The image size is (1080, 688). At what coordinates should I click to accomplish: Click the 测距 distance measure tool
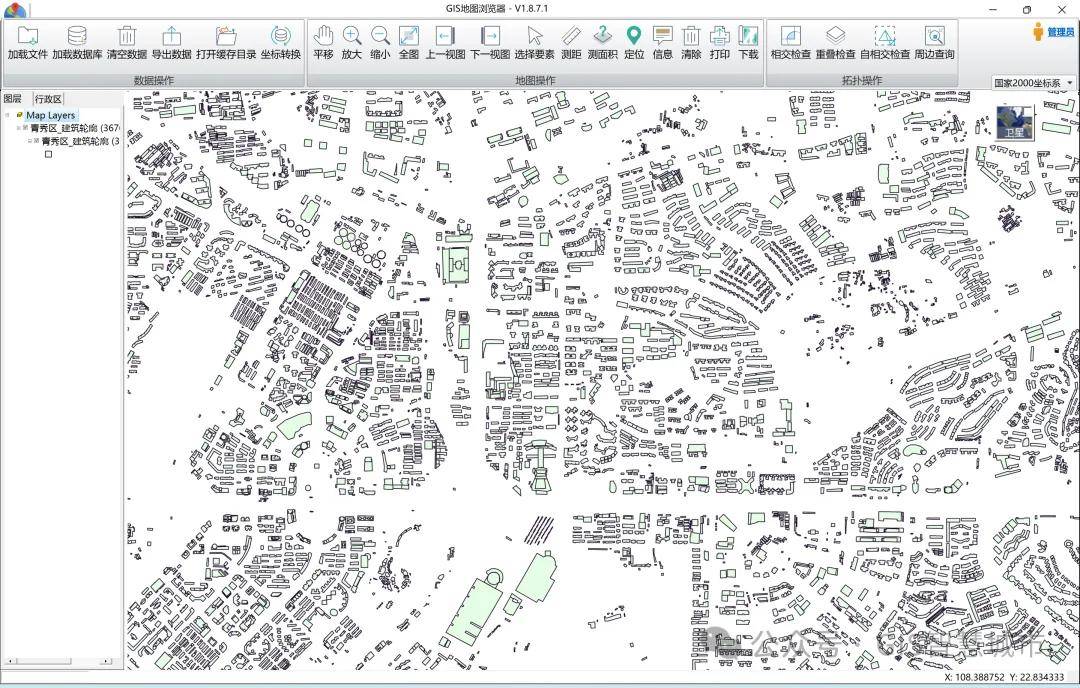click(570, 42)
